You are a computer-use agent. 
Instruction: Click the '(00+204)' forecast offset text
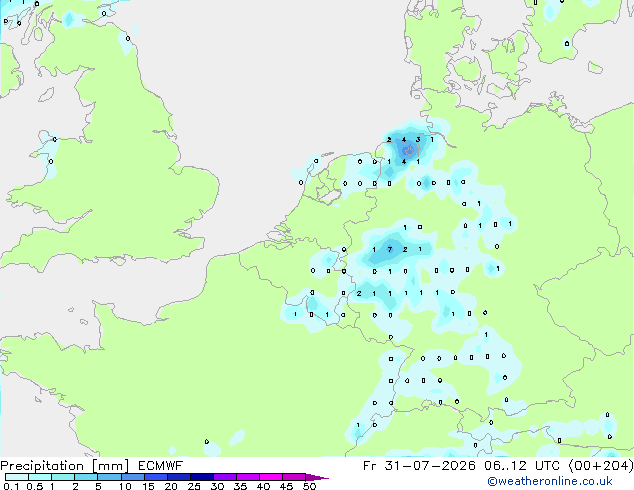601,466
